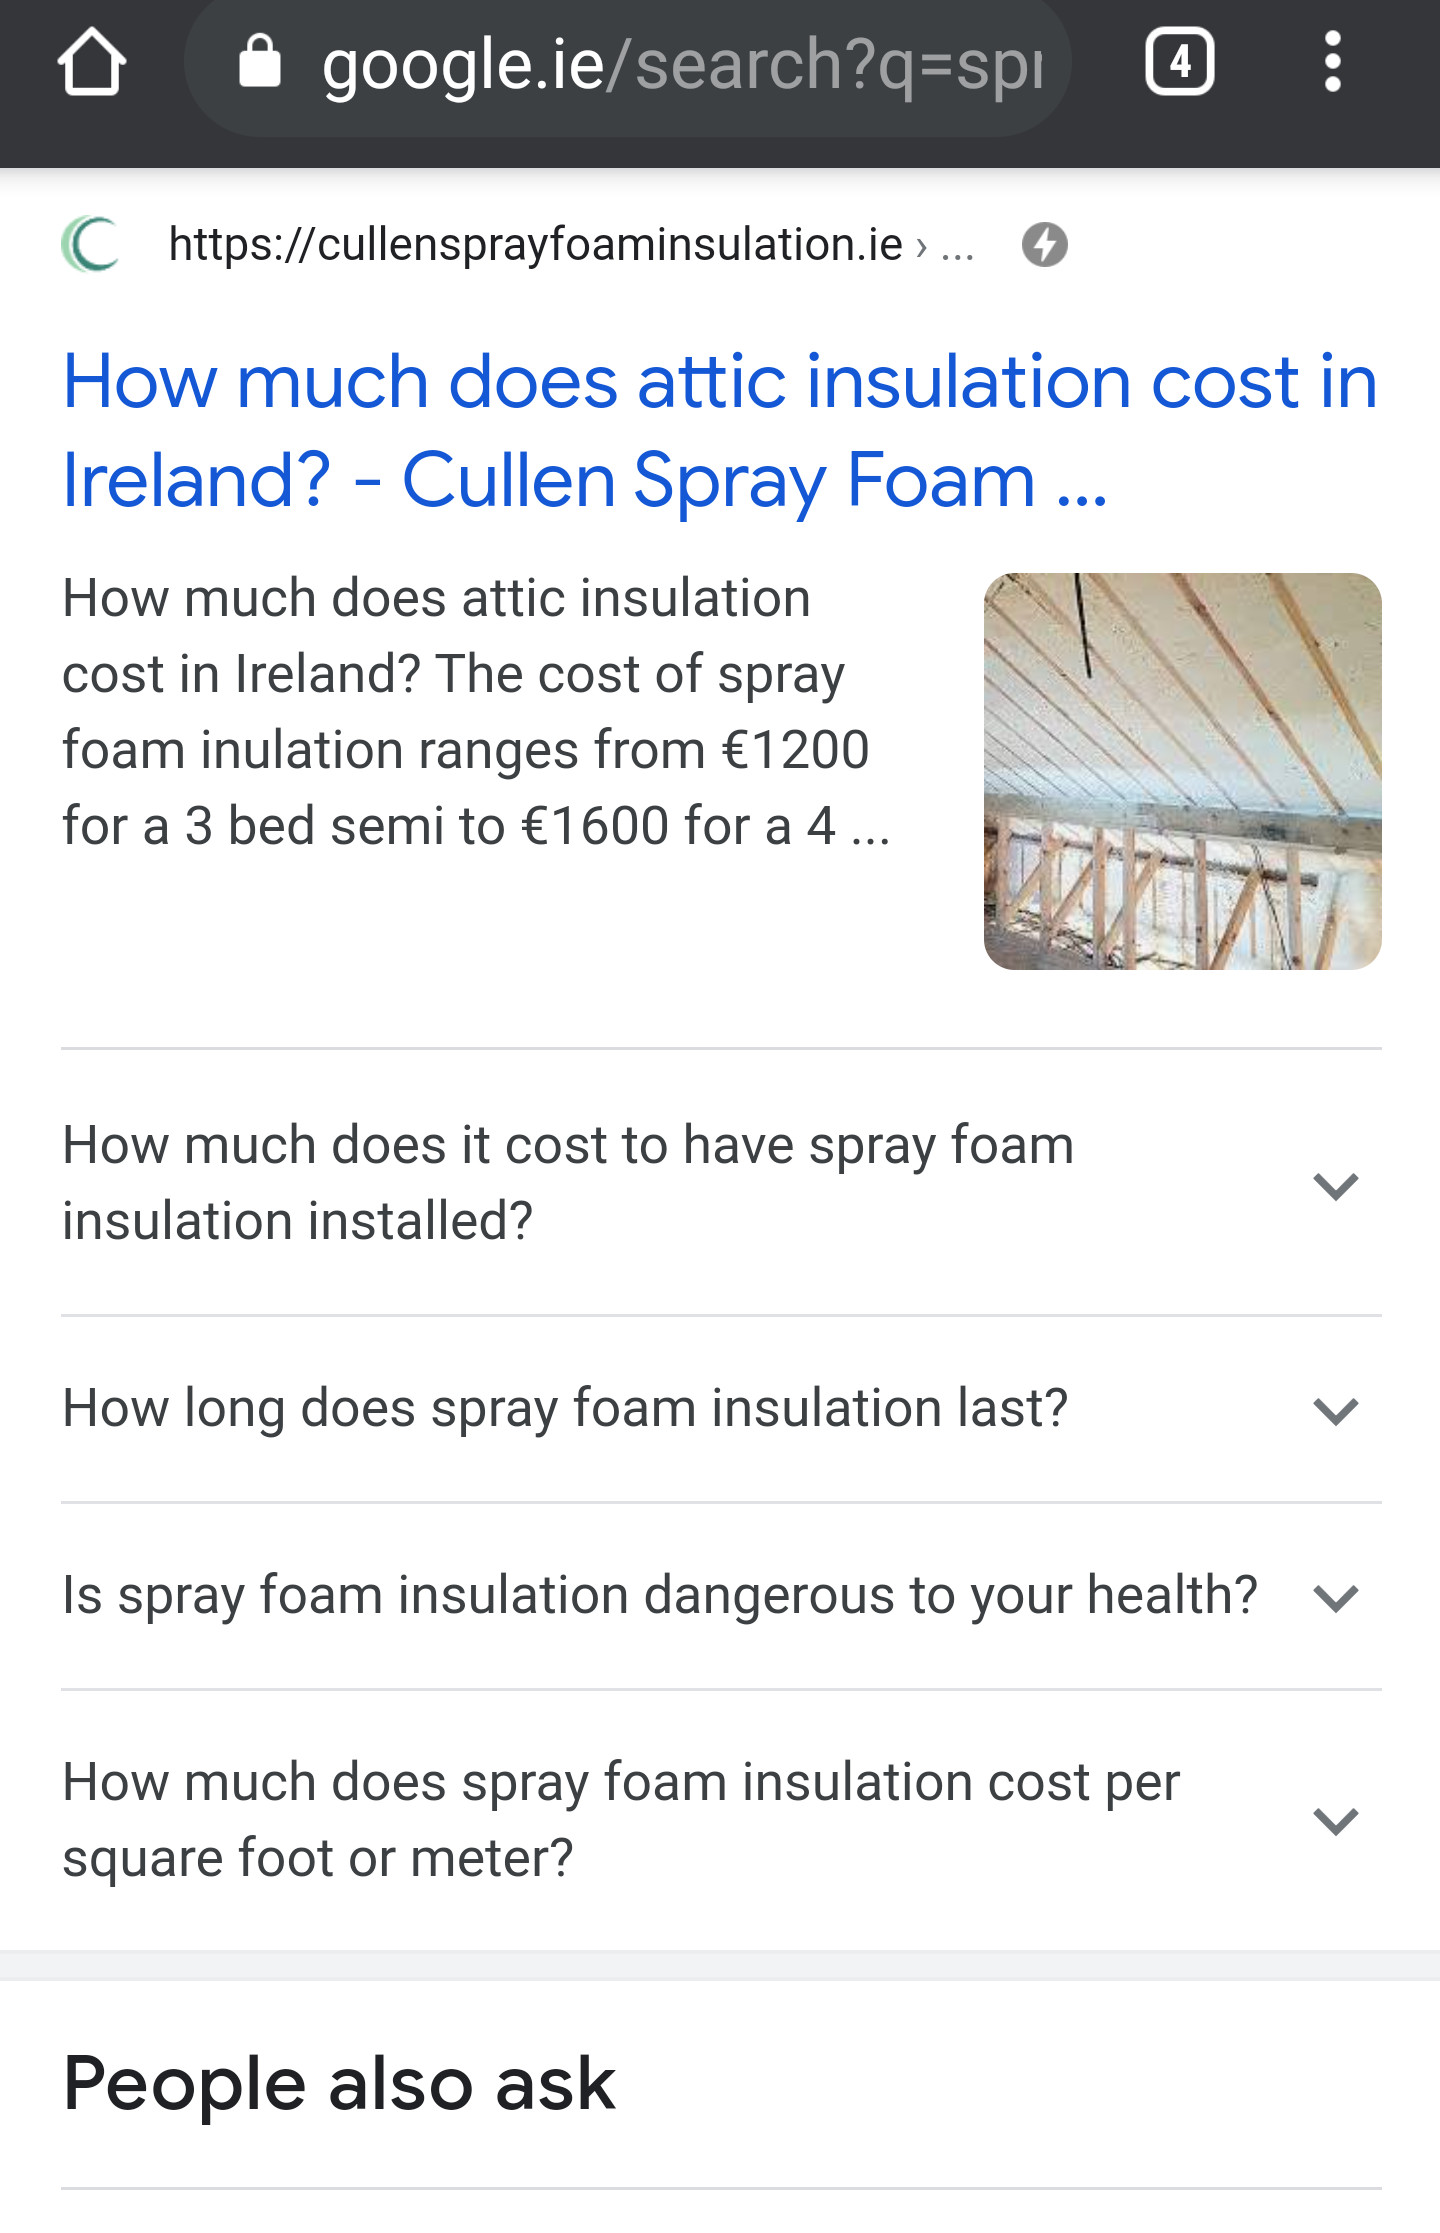Expand the chevron for spray foam installation cost

point(1335,1186)
